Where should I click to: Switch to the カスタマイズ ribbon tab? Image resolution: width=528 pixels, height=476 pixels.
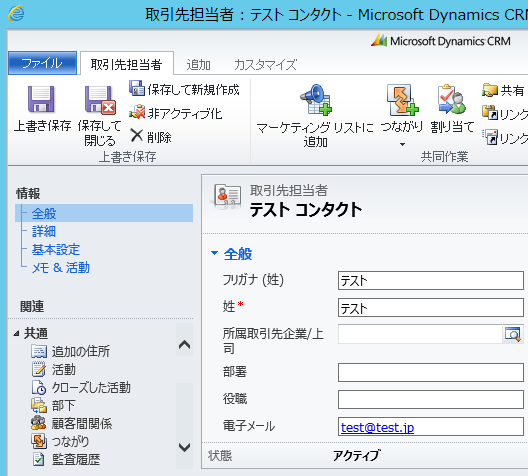[265, 64]
